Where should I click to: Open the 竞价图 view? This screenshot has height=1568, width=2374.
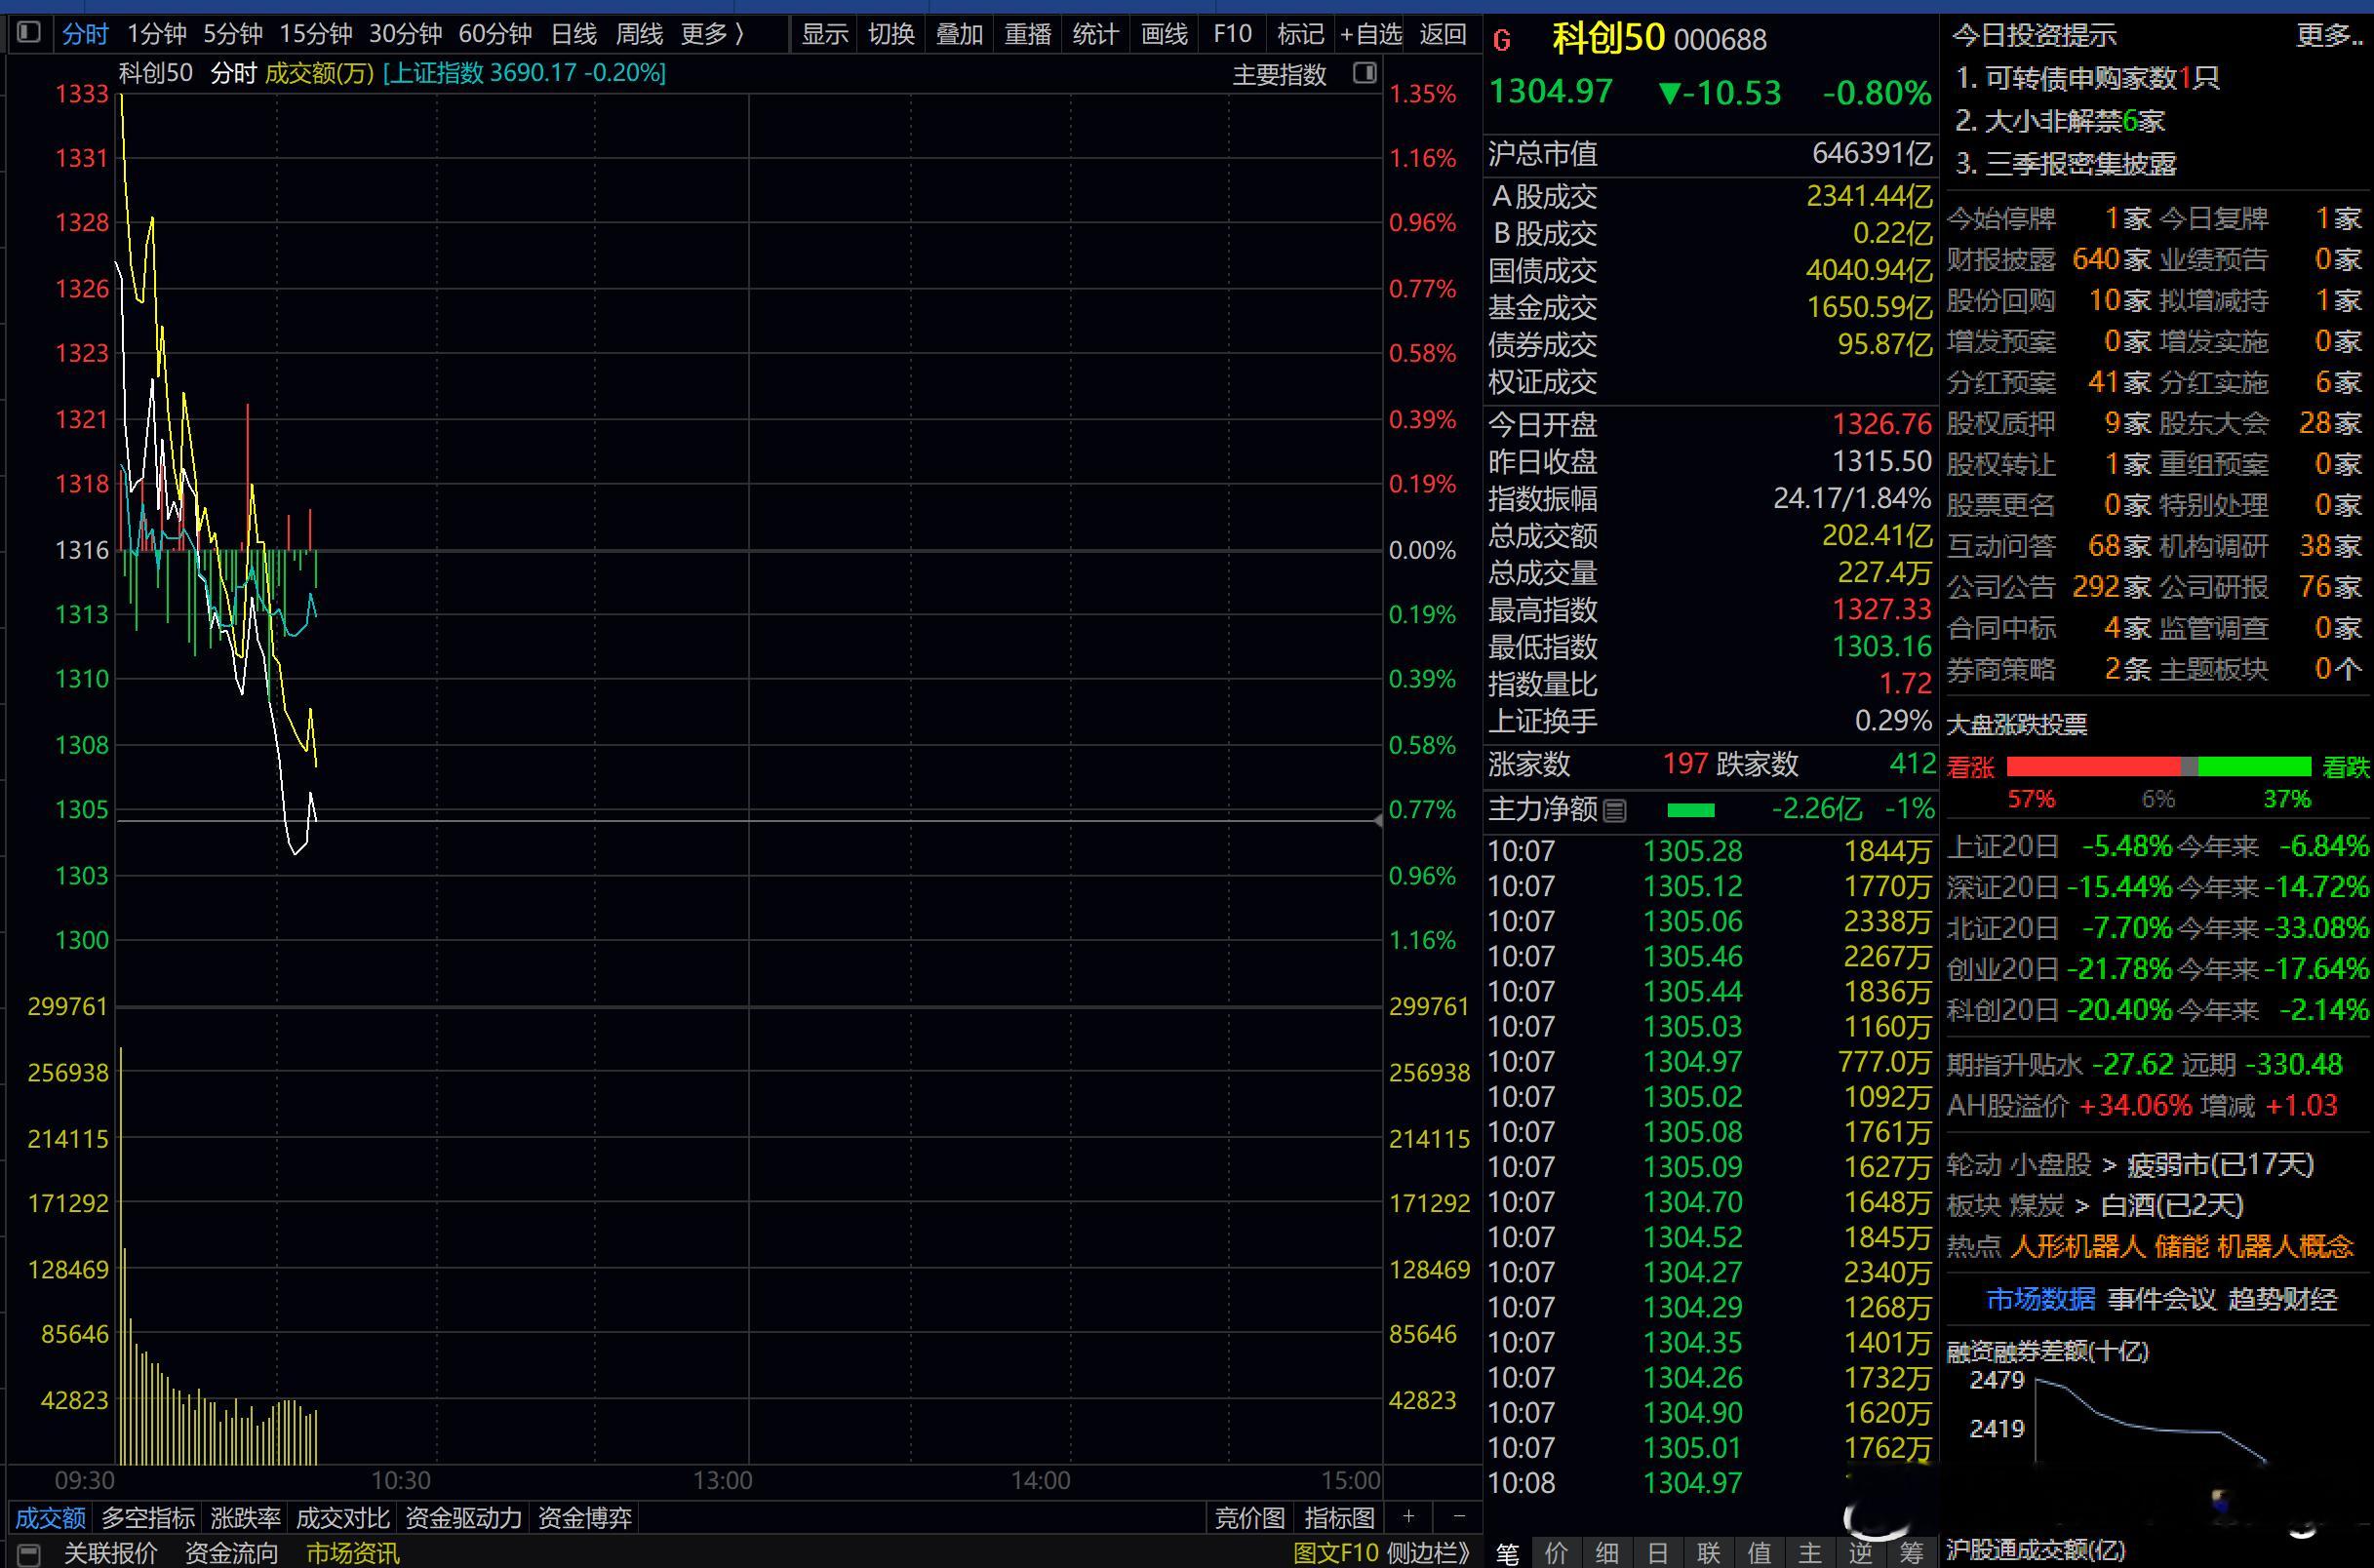tap(1249, 1517)
